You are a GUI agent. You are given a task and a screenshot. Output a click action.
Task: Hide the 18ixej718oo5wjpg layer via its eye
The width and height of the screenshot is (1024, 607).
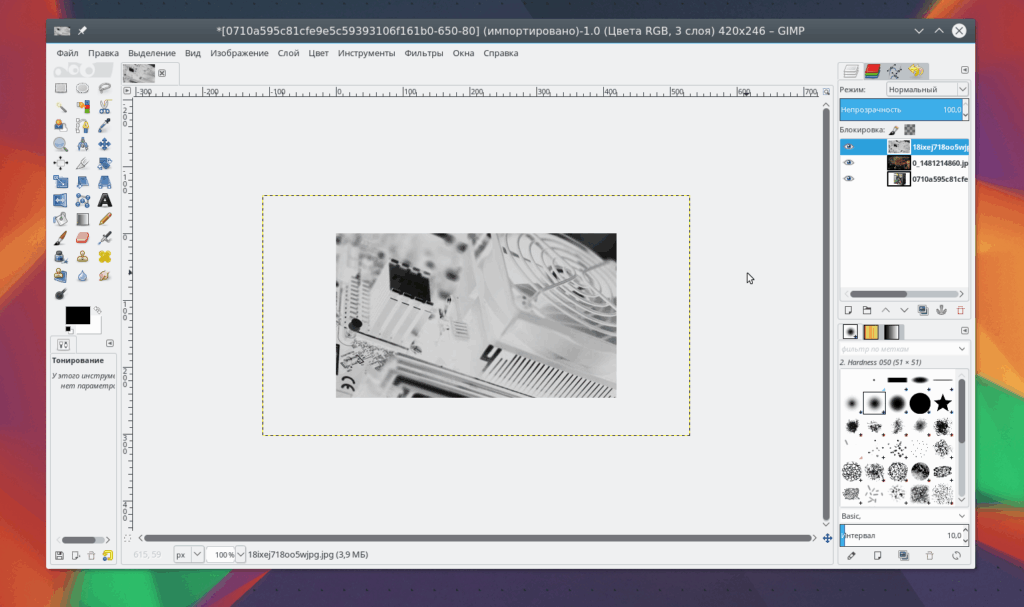tap(848, 147)
